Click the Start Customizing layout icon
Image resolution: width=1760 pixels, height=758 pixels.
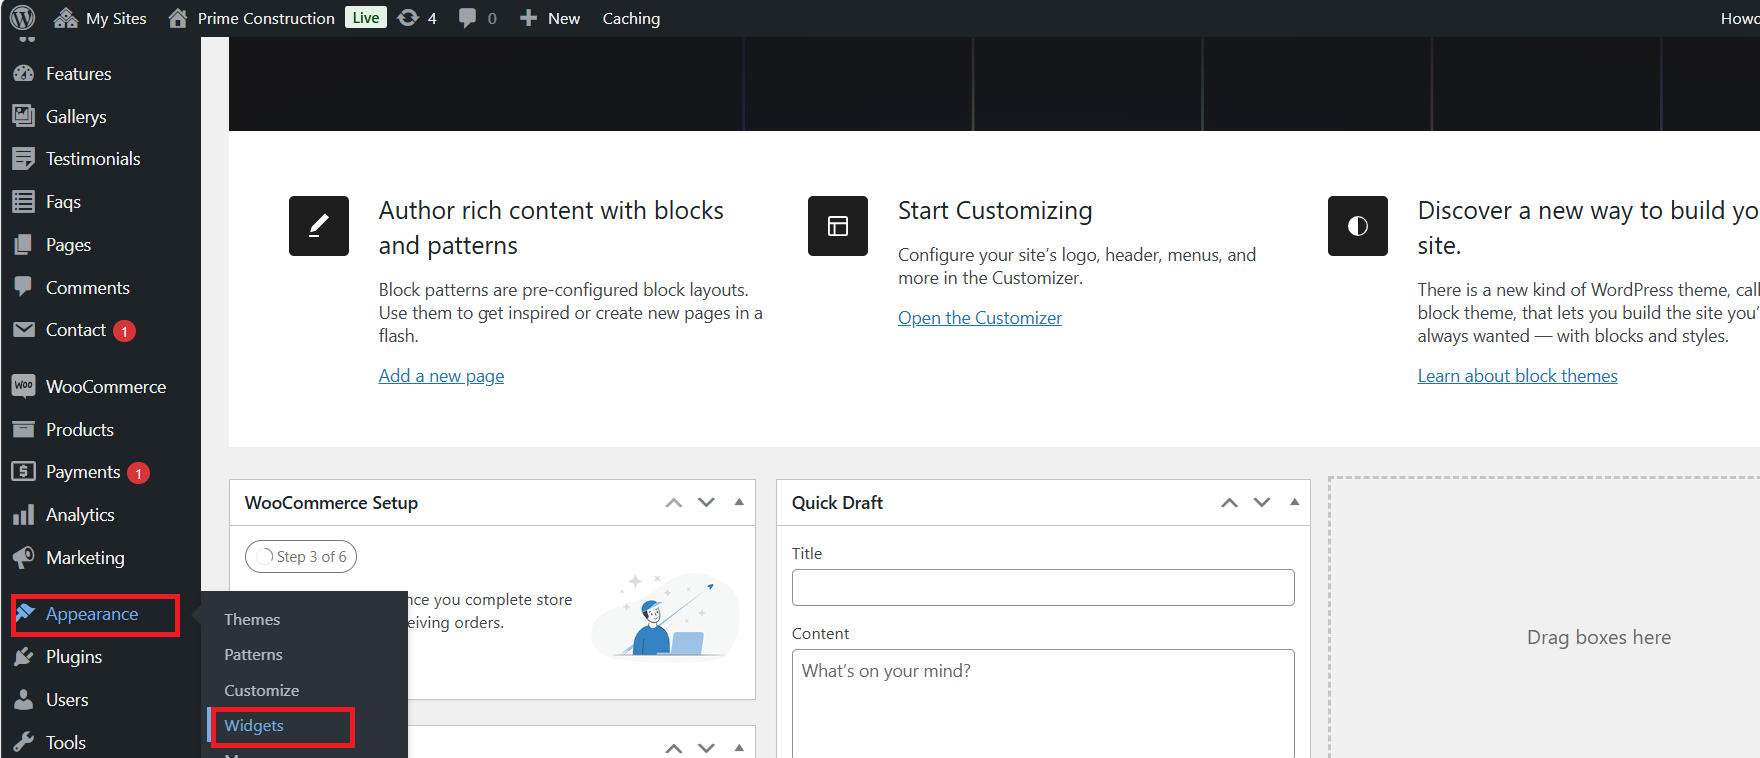pos(837,226)
